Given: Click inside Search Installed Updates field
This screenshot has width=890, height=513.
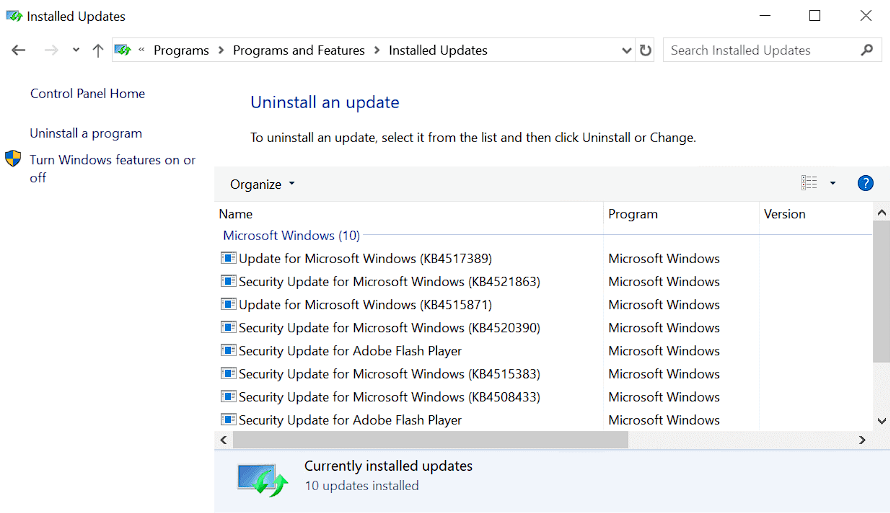Looking at the screenshot, I should pyautogui.click(x=760, y=50).
